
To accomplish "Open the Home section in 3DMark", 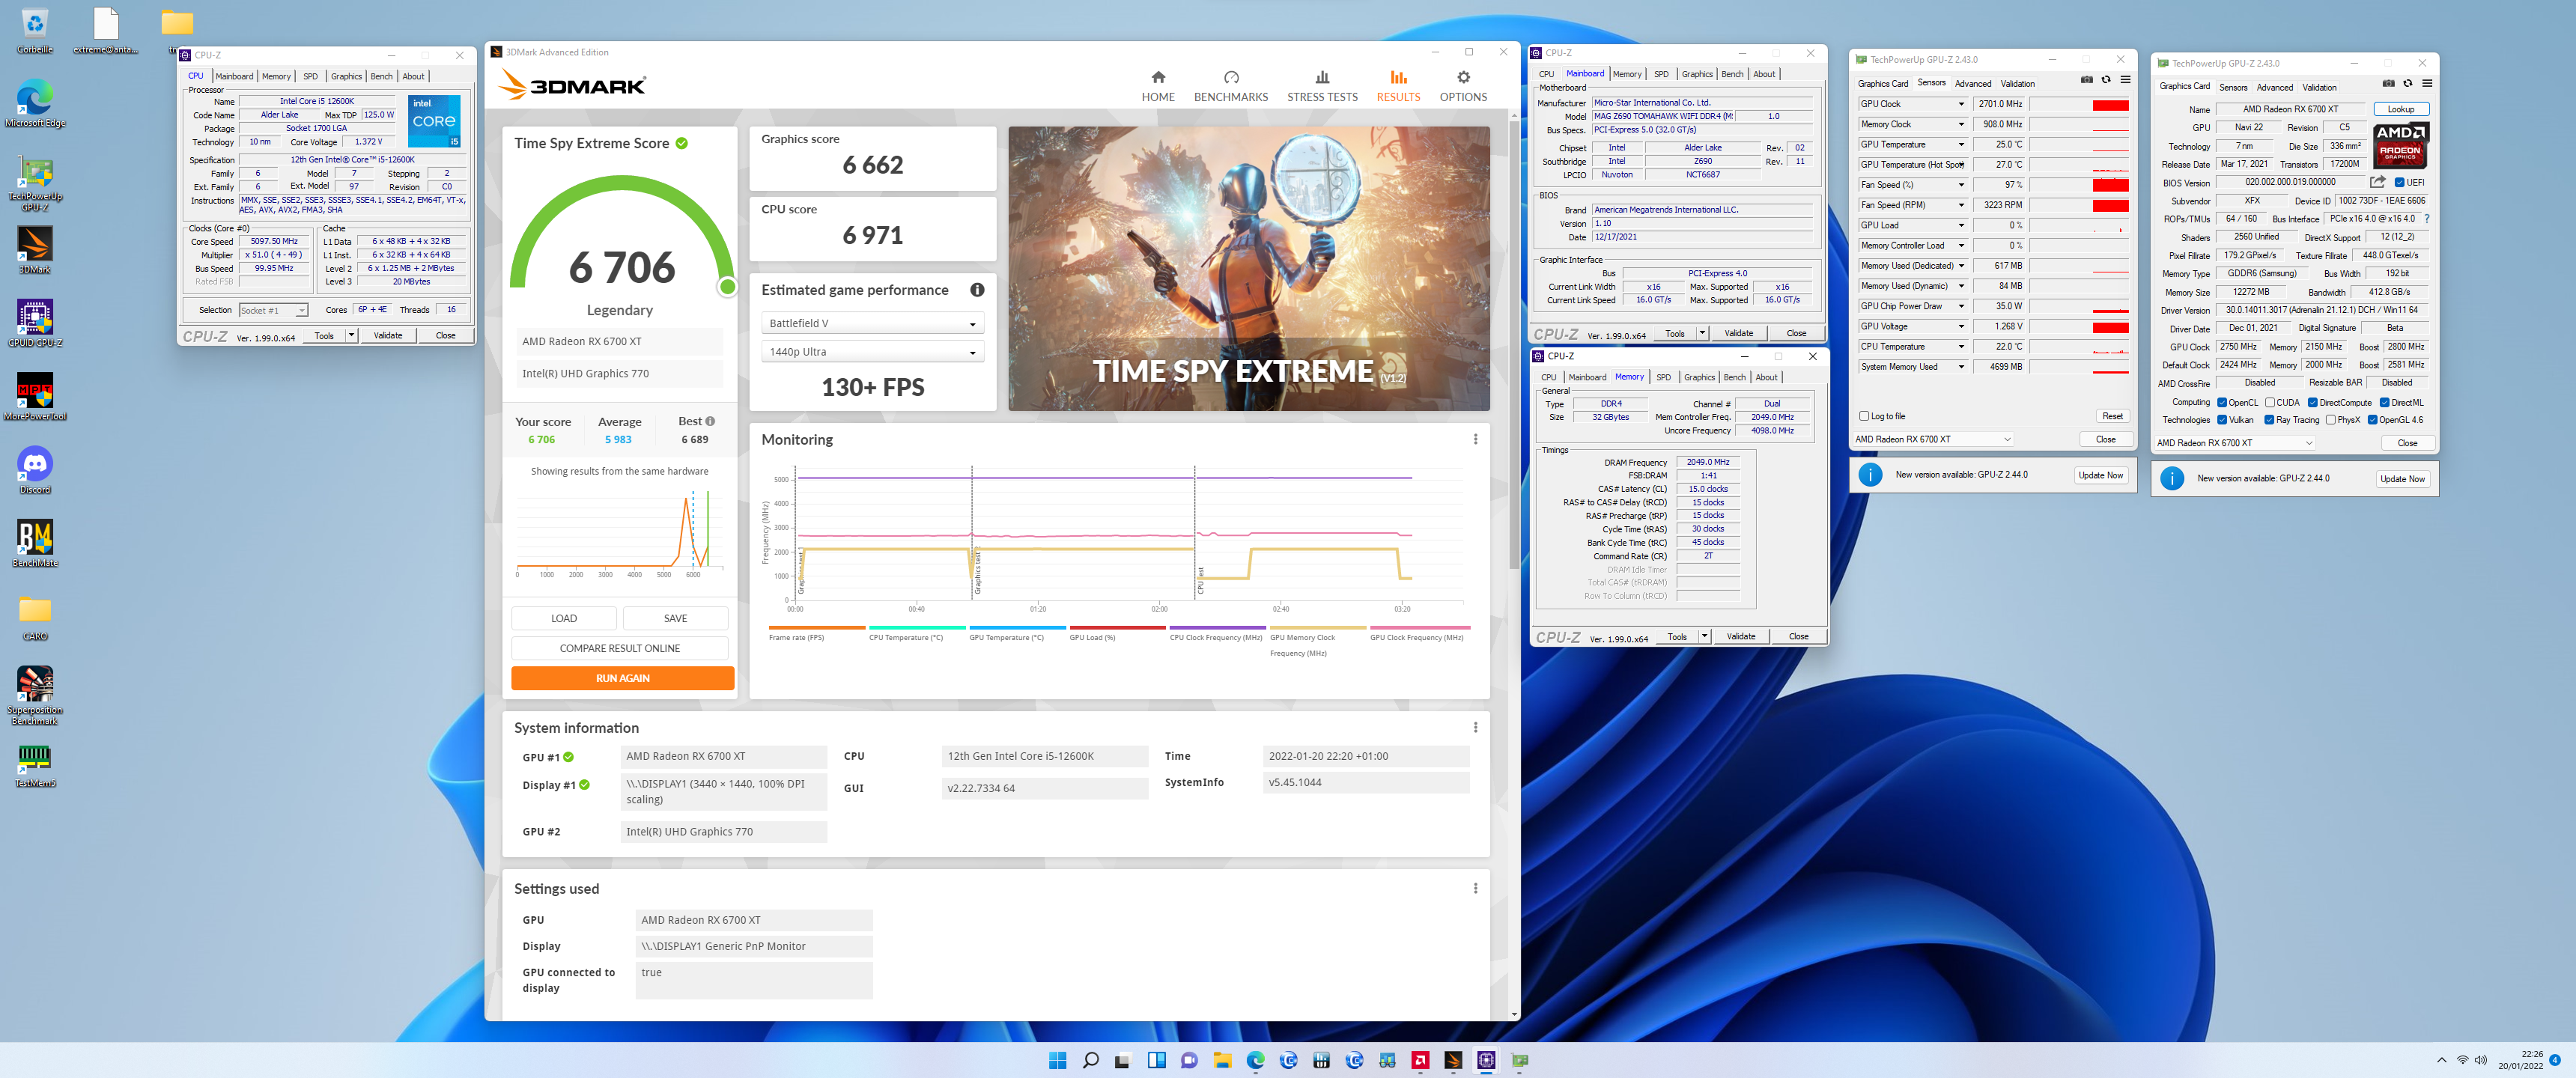I will 1158,86.
